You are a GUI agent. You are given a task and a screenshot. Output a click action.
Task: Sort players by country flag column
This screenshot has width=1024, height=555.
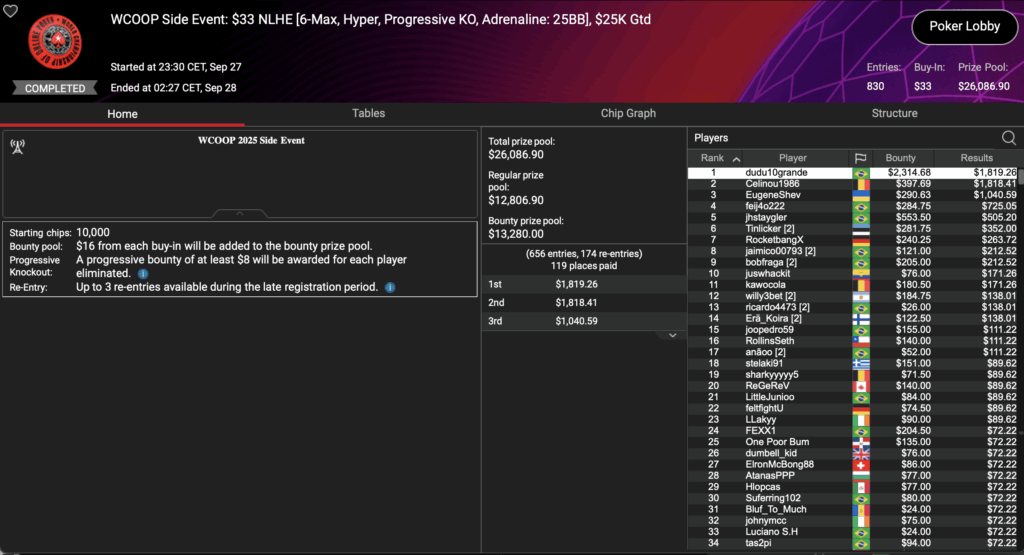click(860, 158)
